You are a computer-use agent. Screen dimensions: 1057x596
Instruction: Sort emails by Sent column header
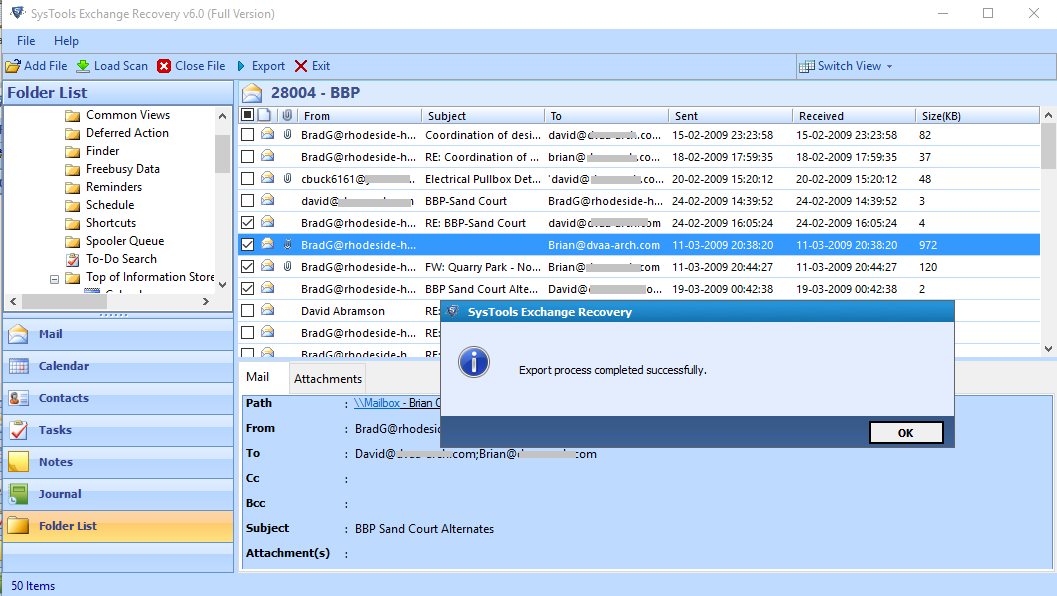[x=730, y=116]
